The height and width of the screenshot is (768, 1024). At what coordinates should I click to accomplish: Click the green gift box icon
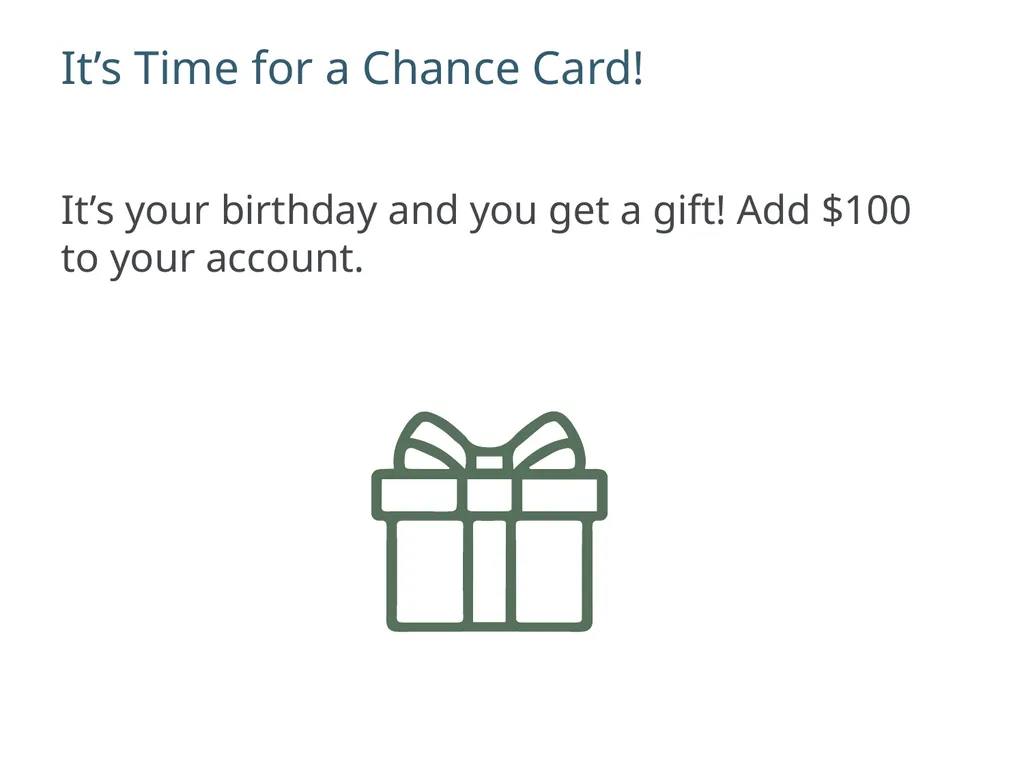point(489,521)
